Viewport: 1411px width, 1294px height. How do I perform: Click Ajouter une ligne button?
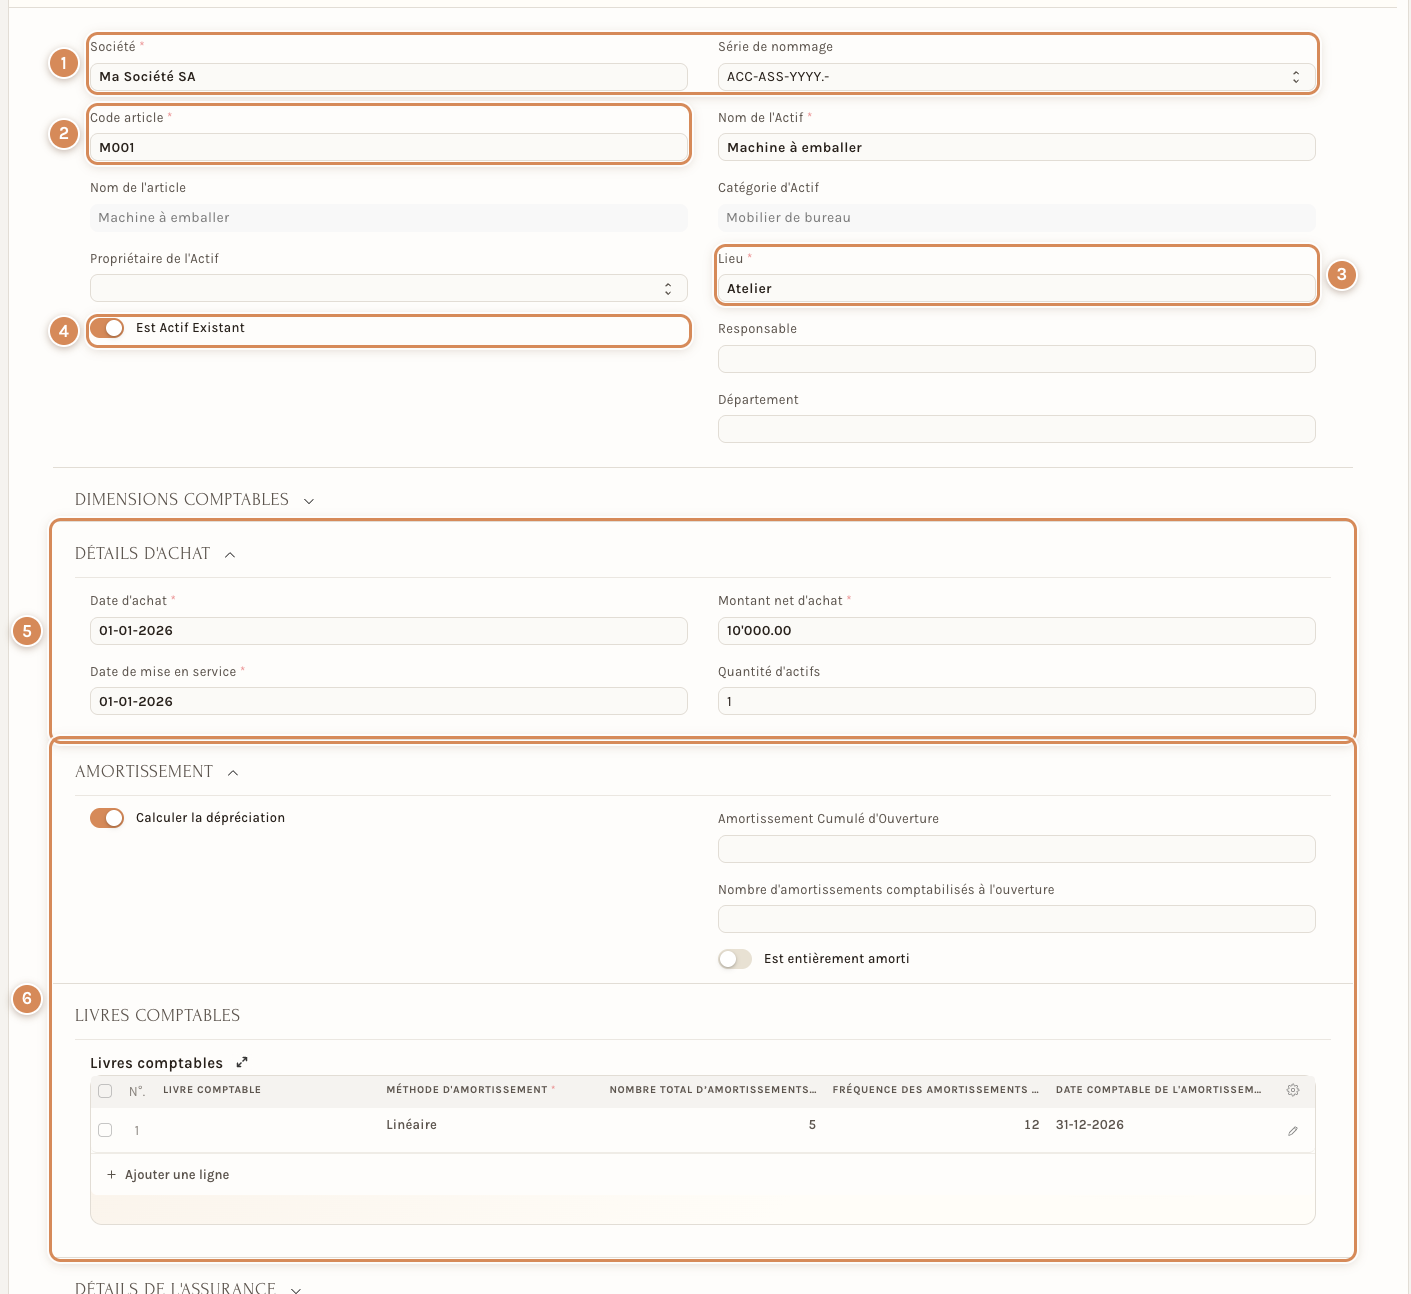tap(168, 1175)
